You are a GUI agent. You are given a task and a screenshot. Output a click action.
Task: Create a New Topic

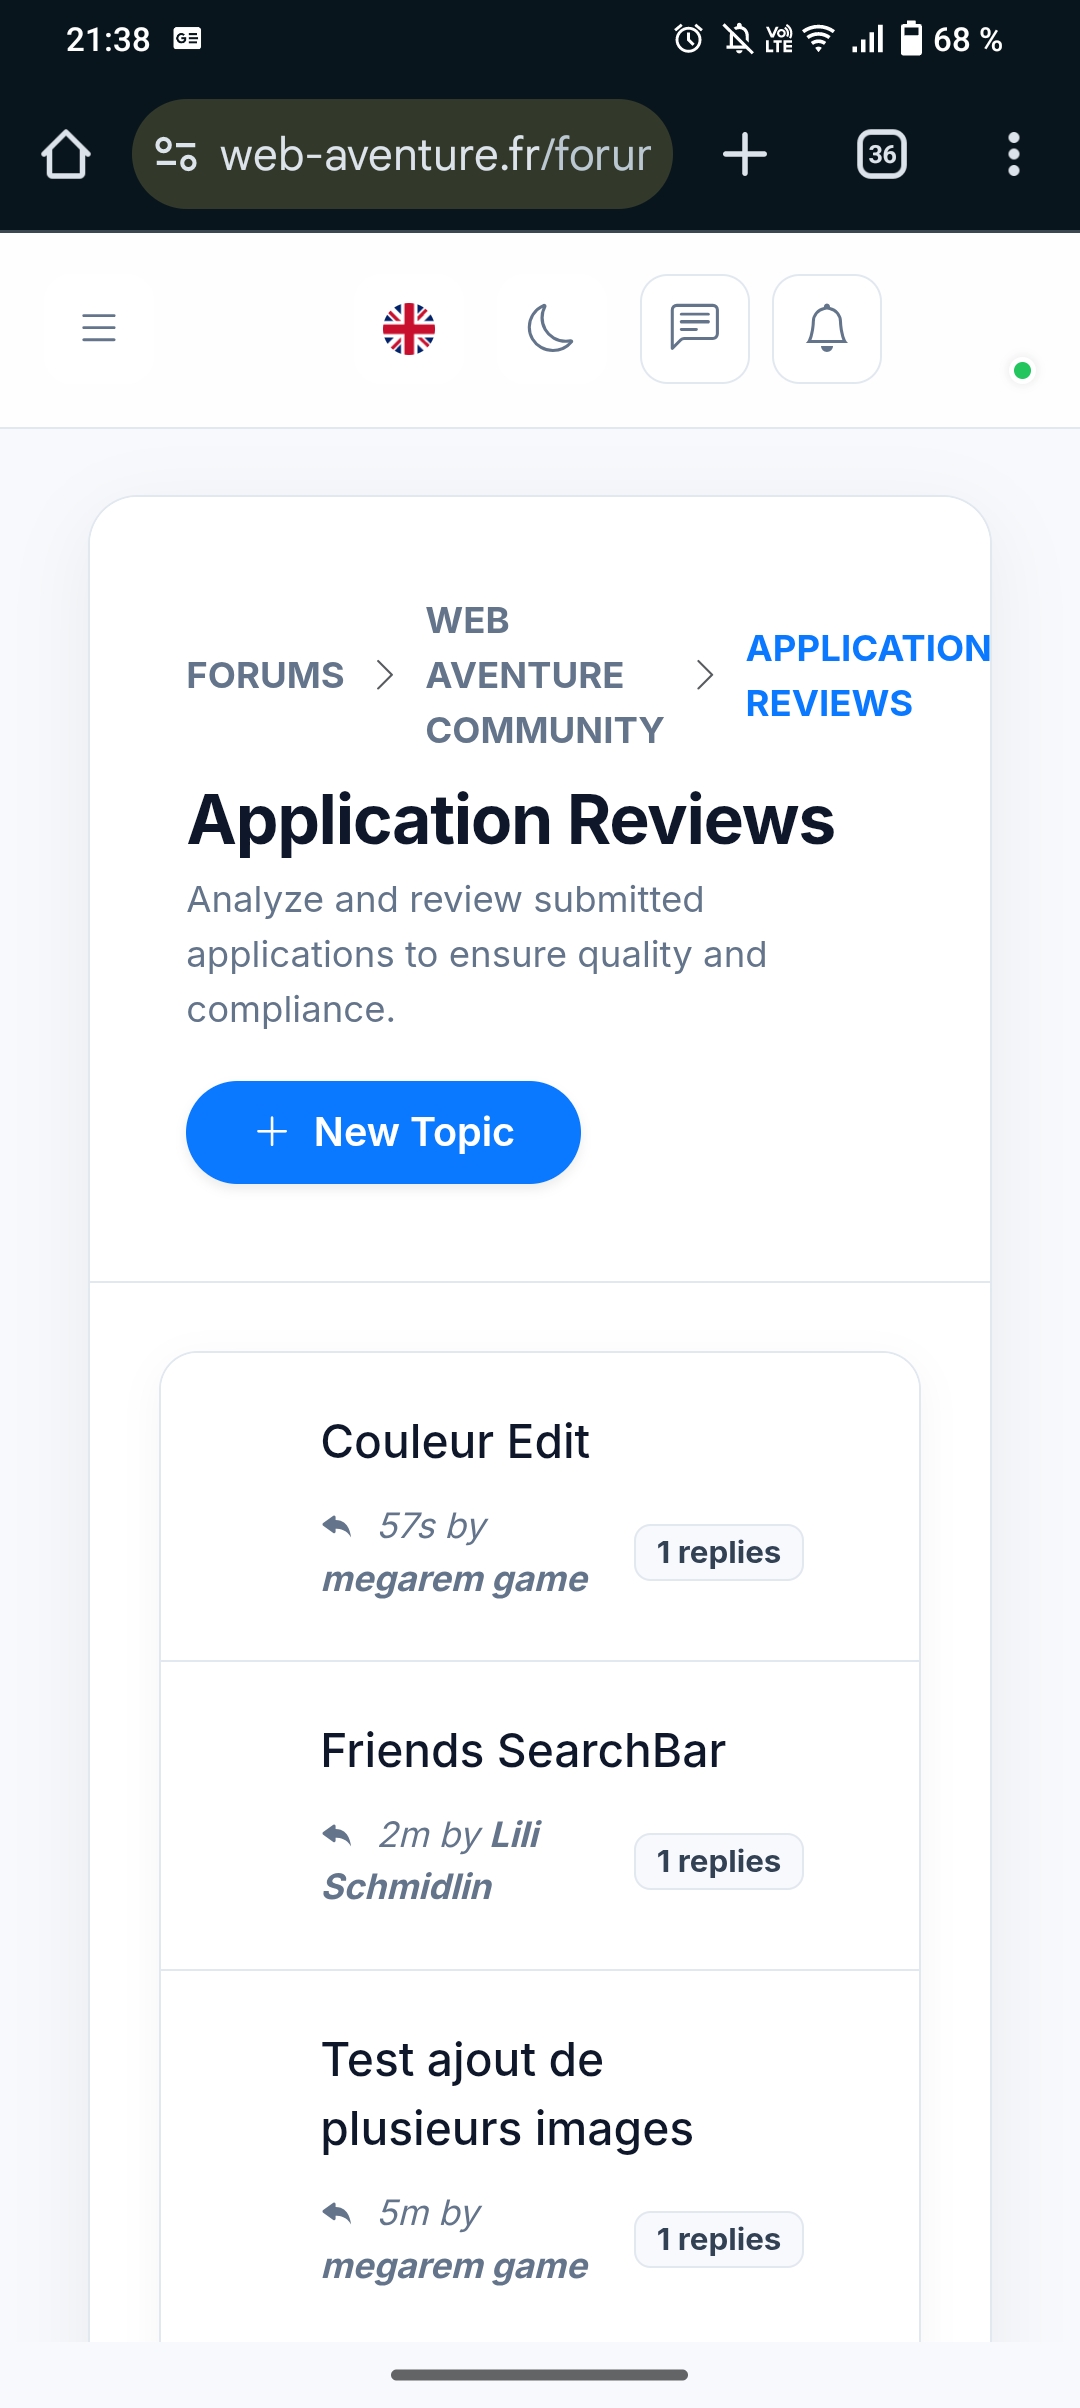pyautogui.click(x=383, y=1132)
